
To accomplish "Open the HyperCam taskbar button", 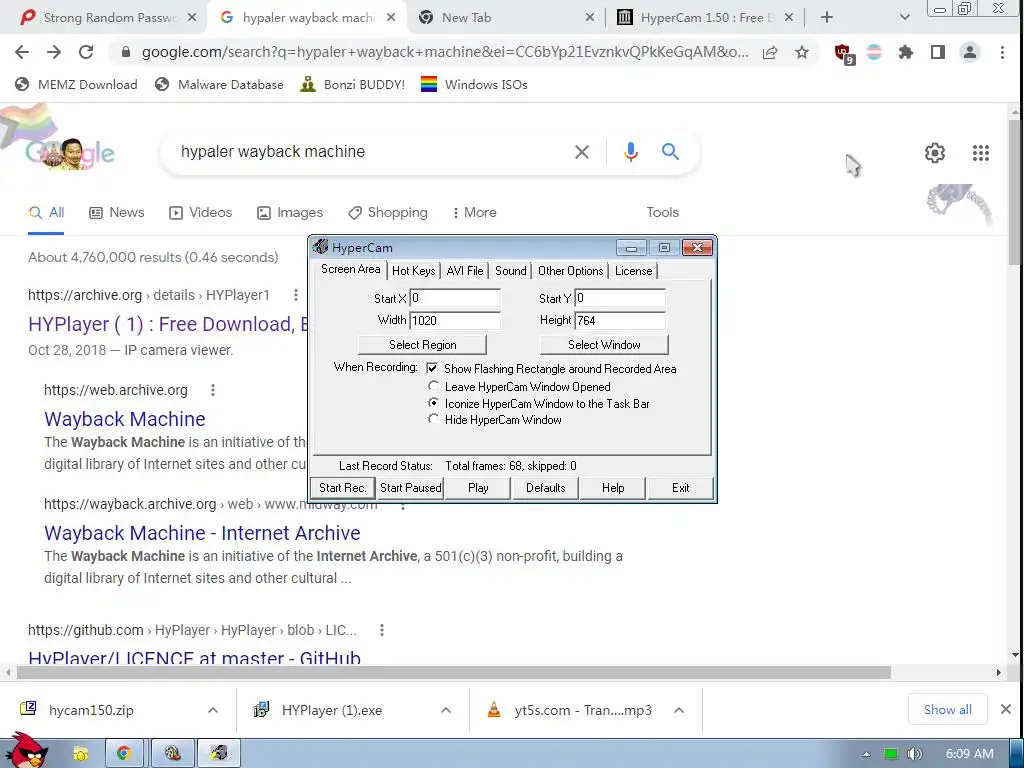I will 219,753.
